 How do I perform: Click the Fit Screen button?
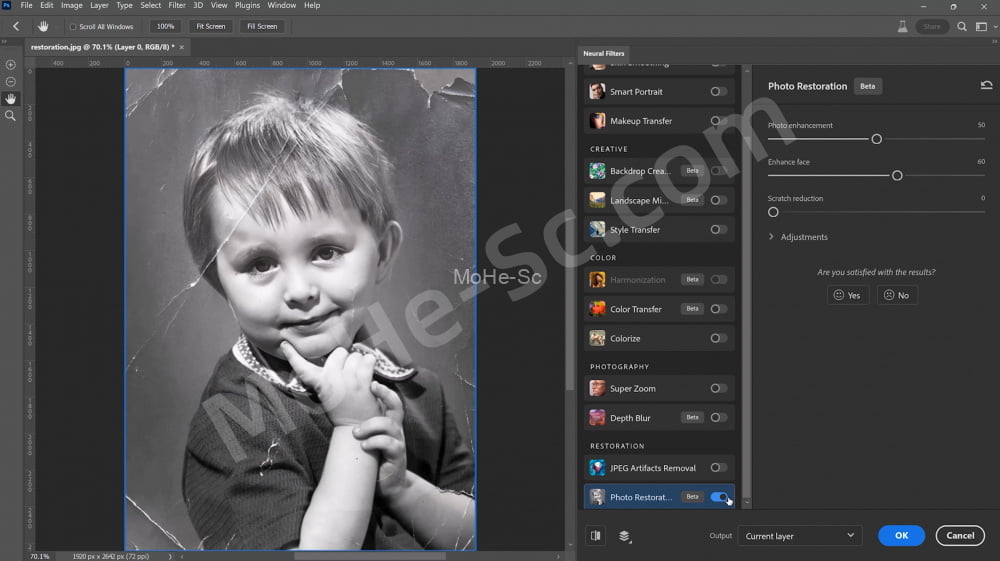tap(210, 26)
